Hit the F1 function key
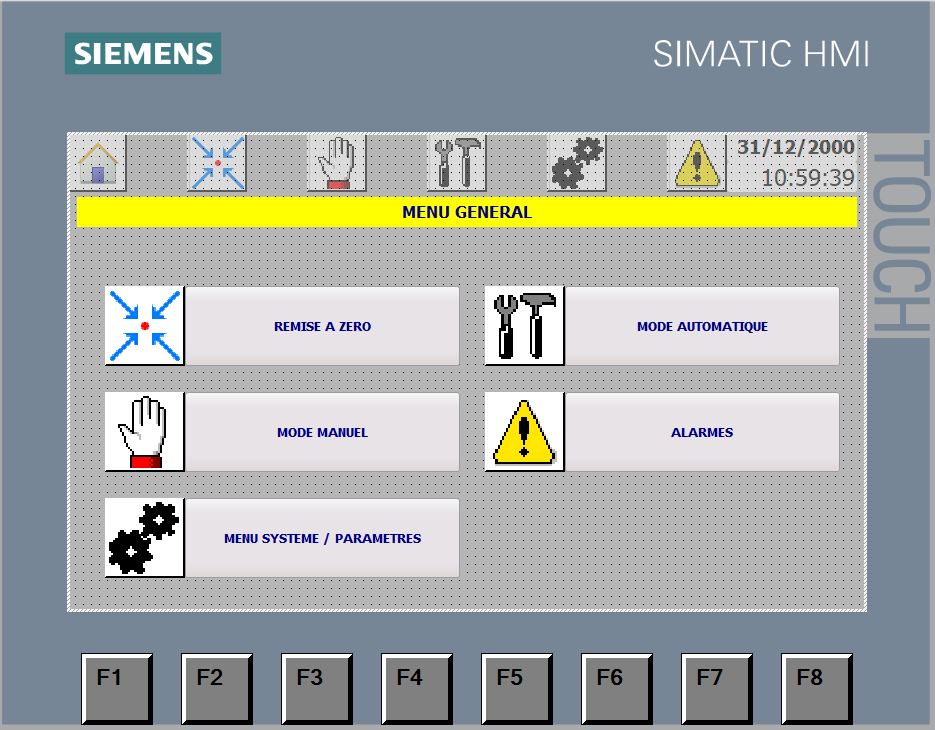Screen dimensions: 935x730 point(117,688)
